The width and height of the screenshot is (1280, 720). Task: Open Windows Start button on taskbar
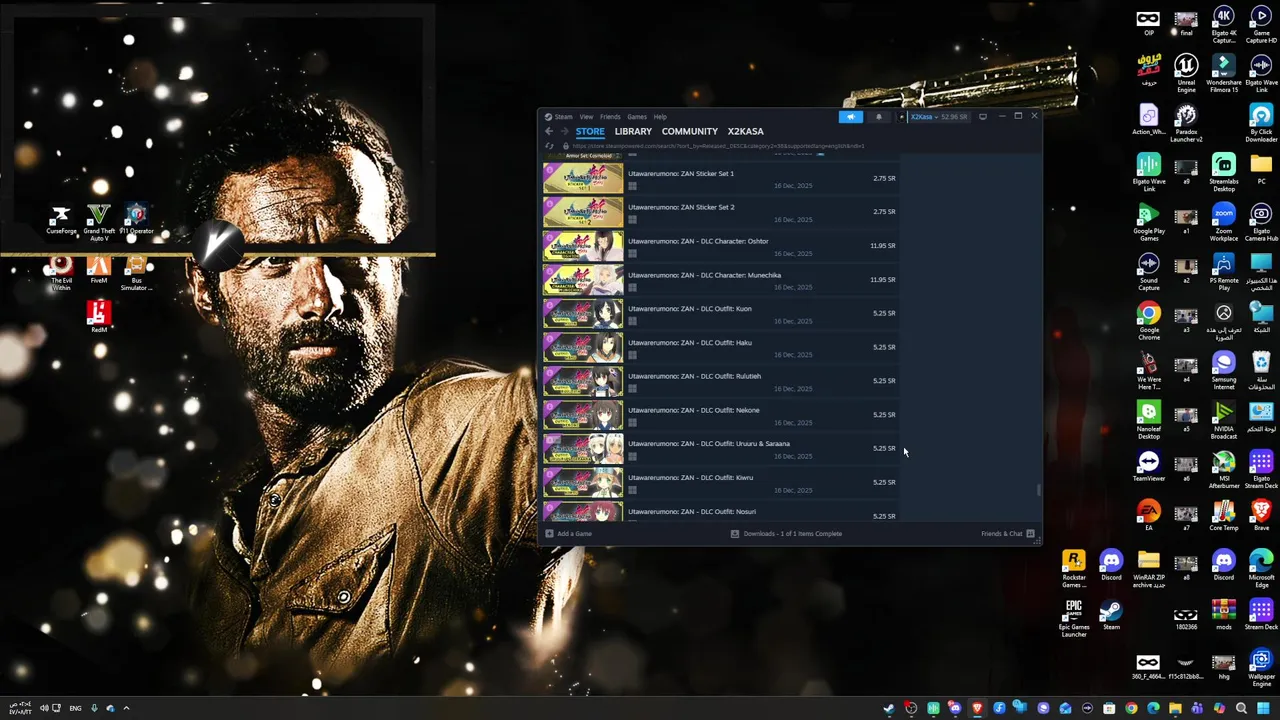(1263, 708)
